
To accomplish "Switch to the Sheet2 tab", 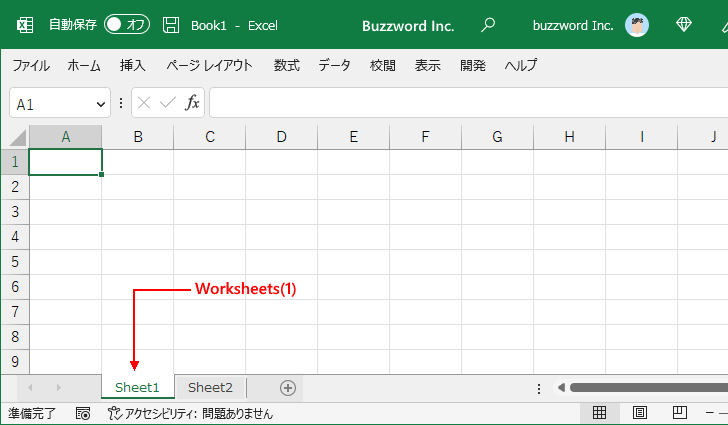I will click(x=210, y=387).
